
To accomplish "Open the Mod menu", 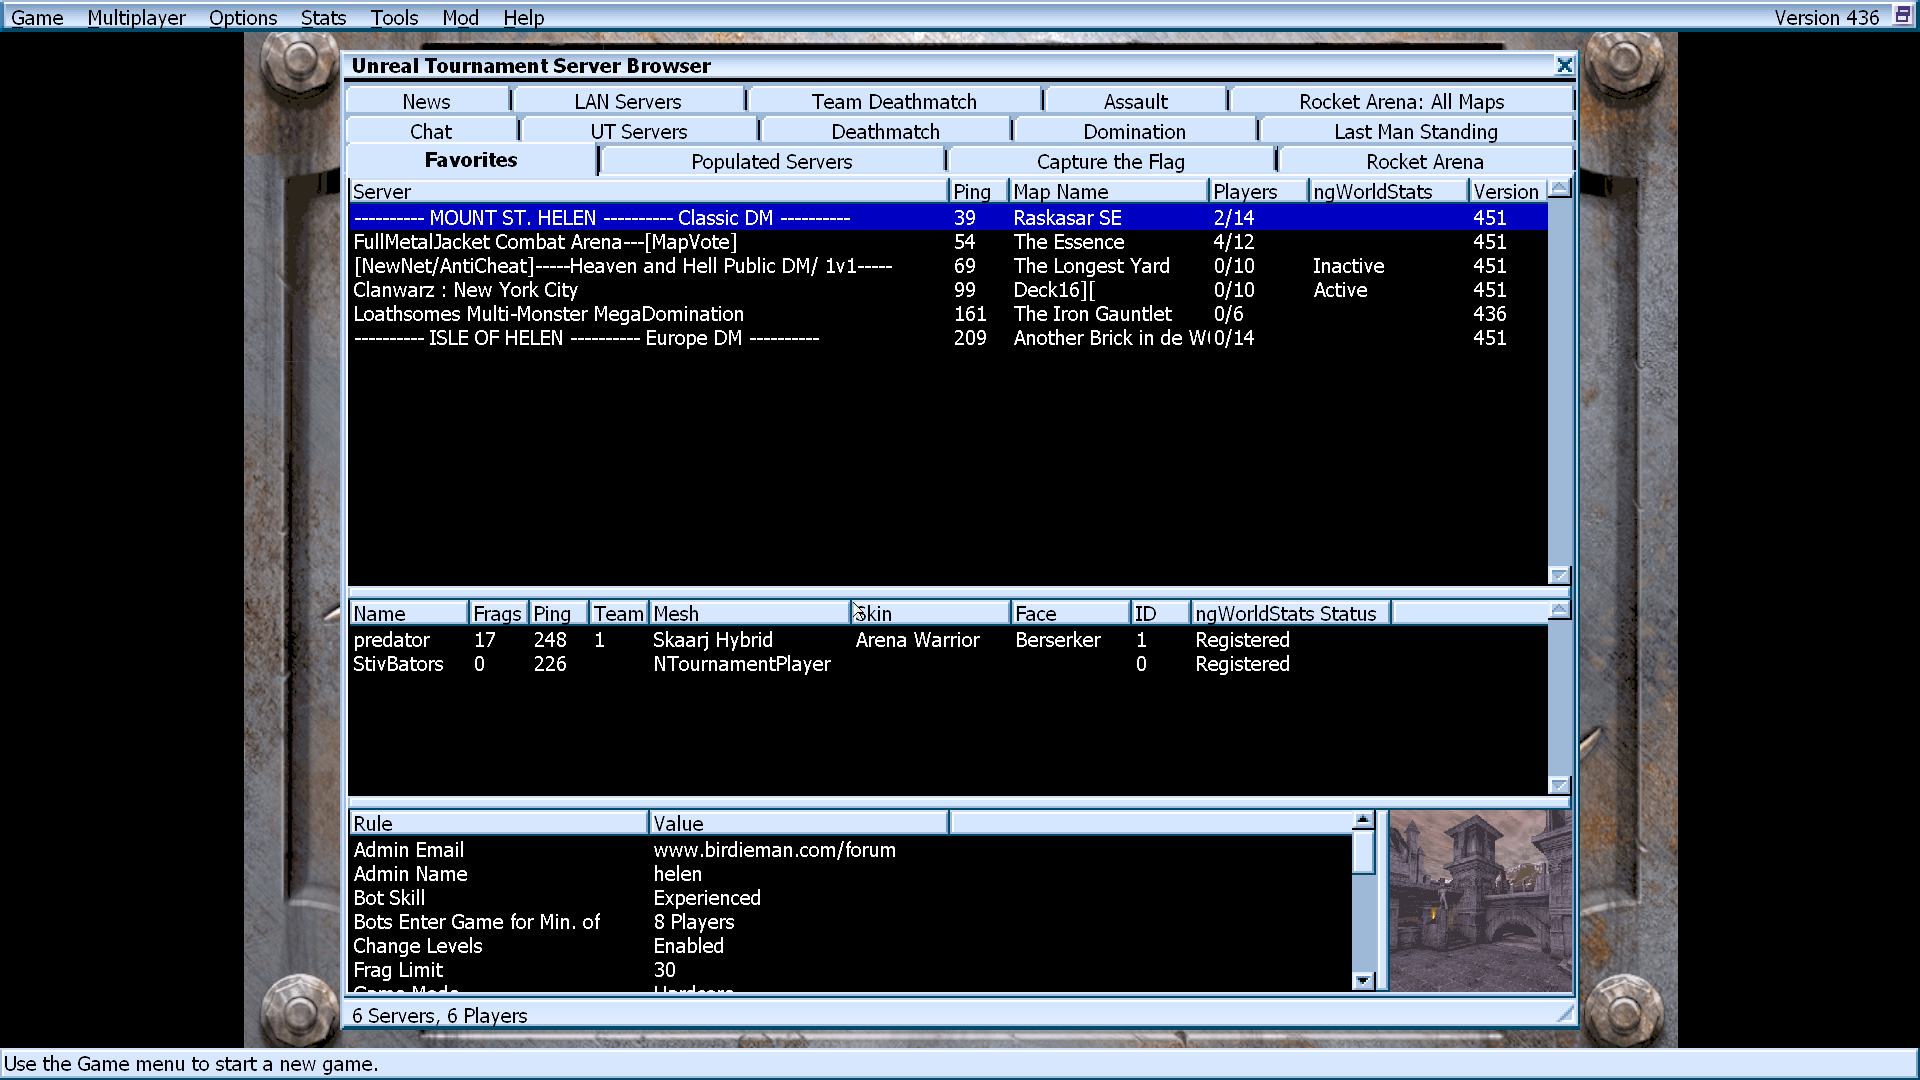I will 460,17.
